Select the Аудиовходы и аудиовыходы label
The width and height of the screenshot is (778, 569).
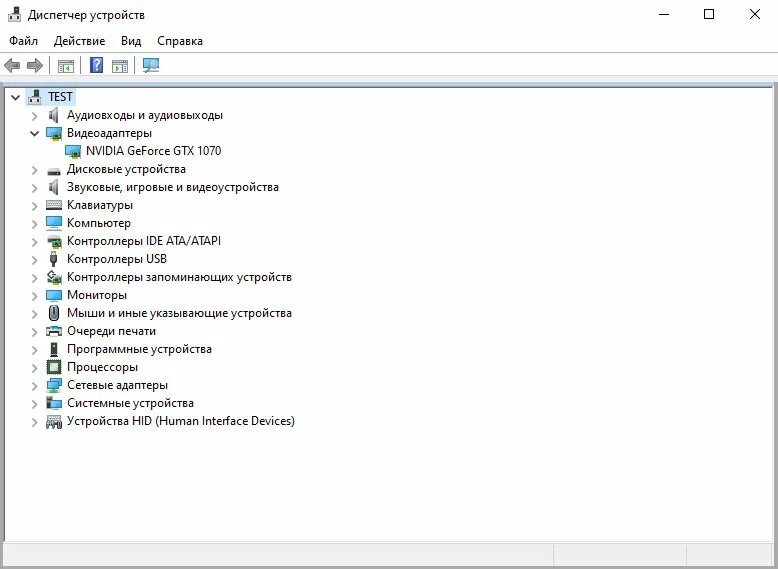click(145, 115)
